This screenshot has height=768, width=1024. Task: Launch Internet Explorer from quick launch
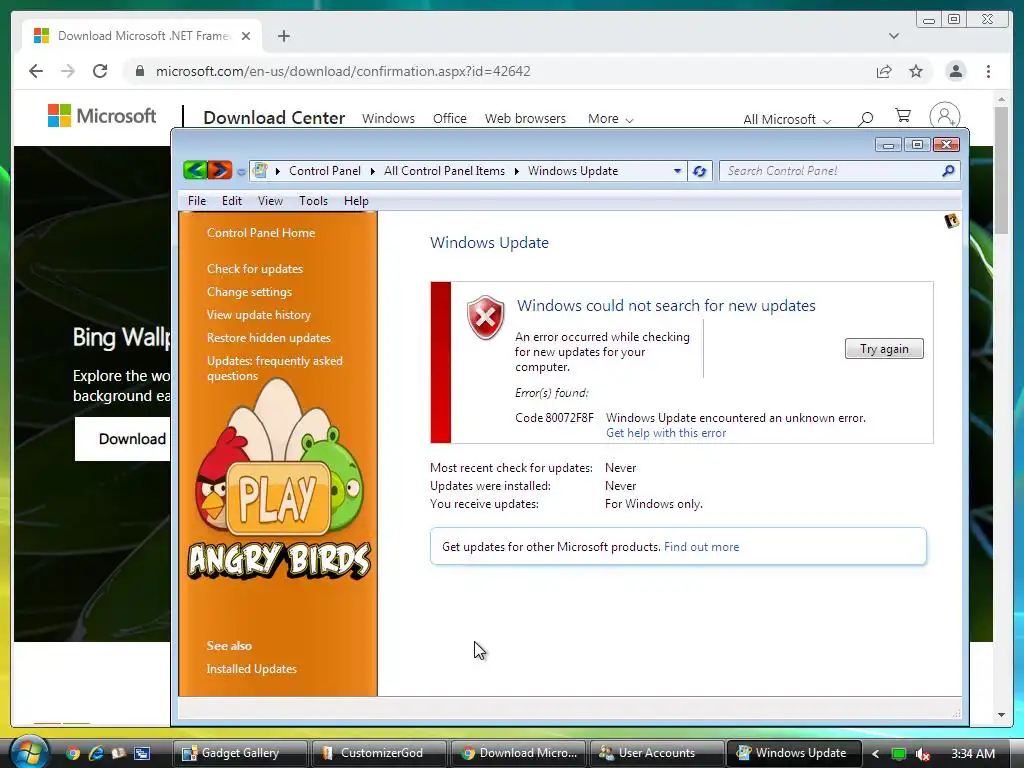click(x=96, y=753)
